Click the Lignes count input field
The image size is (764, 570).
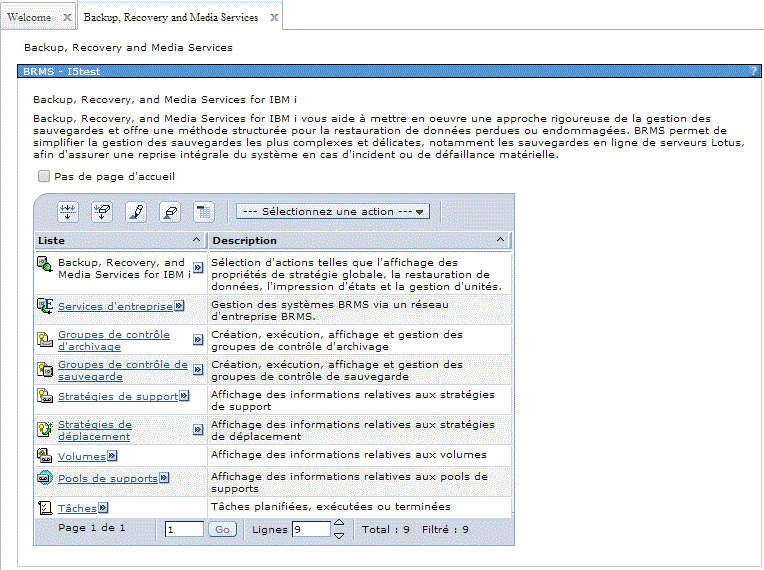[x=311, y=529]
